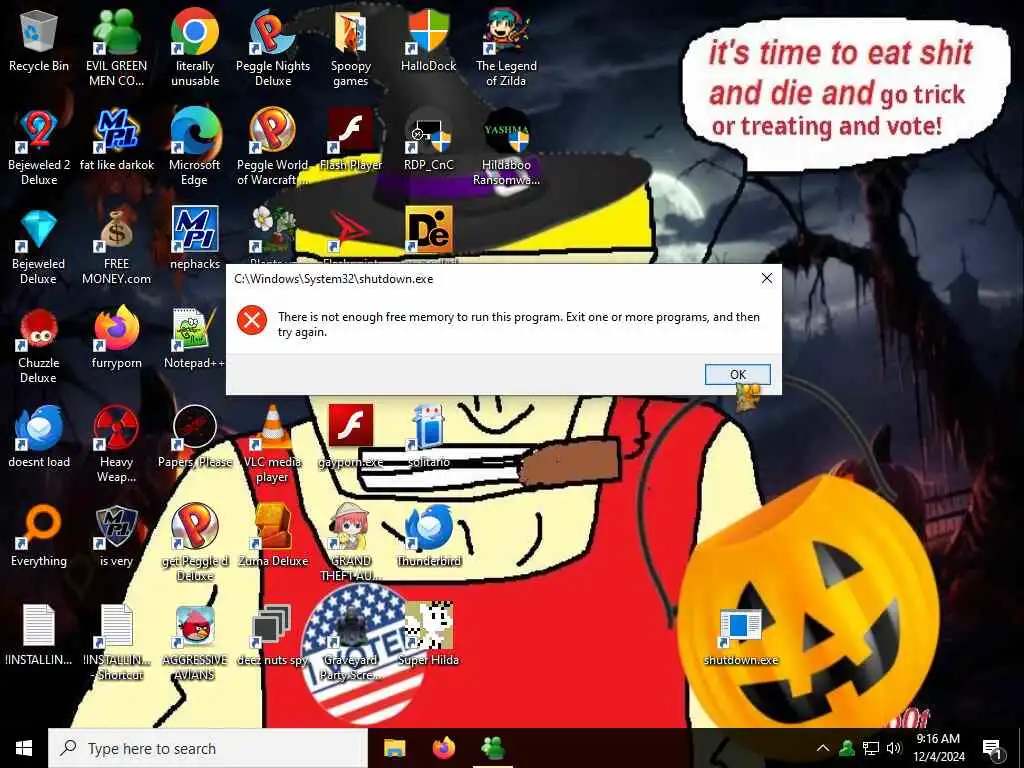1024x768 pixels.
Task: Open the Spoopy games folder
Action: pyautogui.click(x=351, y=47)
